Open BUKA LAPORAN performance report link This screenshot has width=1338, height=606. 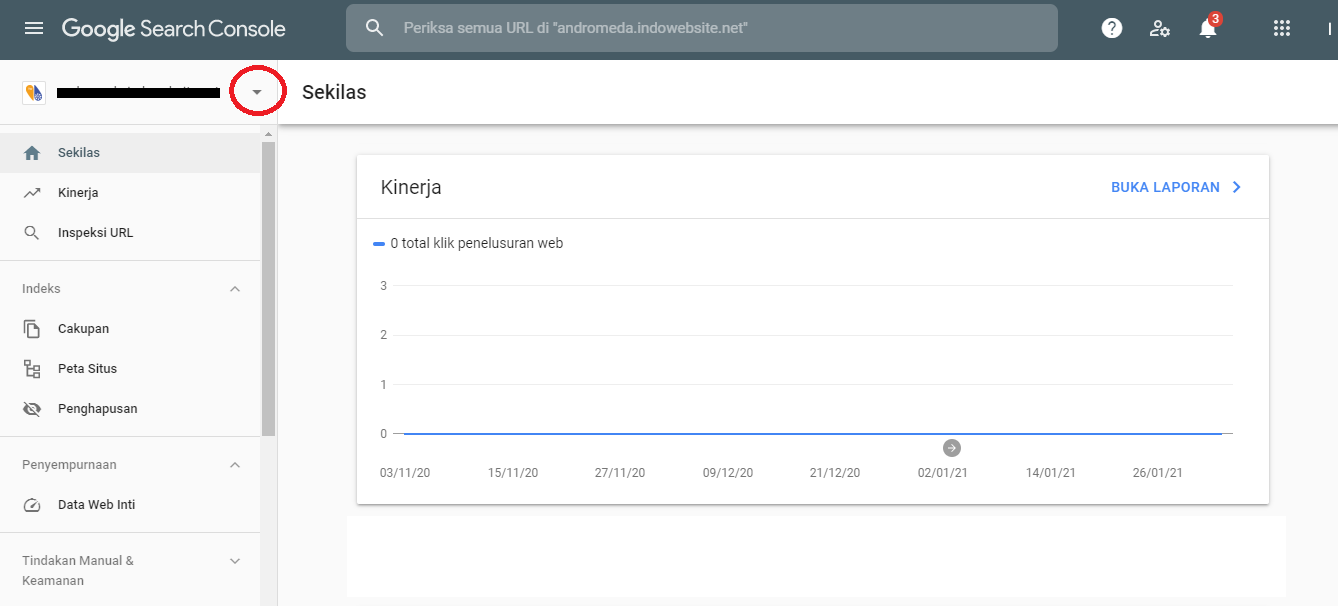[x=1165, y=187]
